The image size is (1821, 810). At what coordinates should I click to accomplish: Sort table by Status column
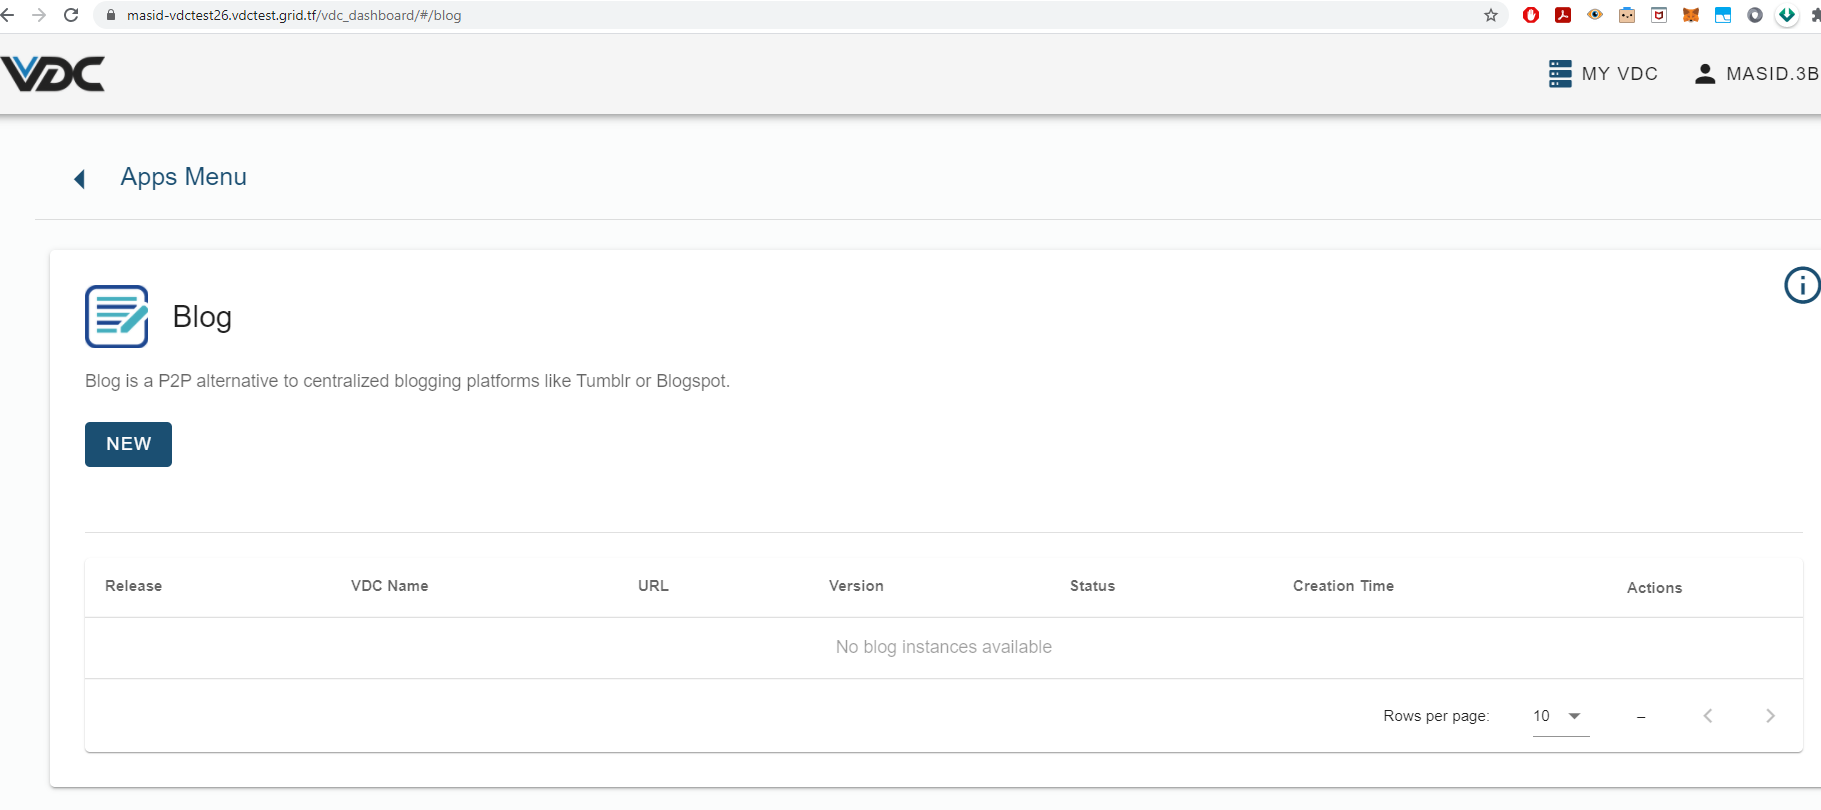(x=1092, y=586)
